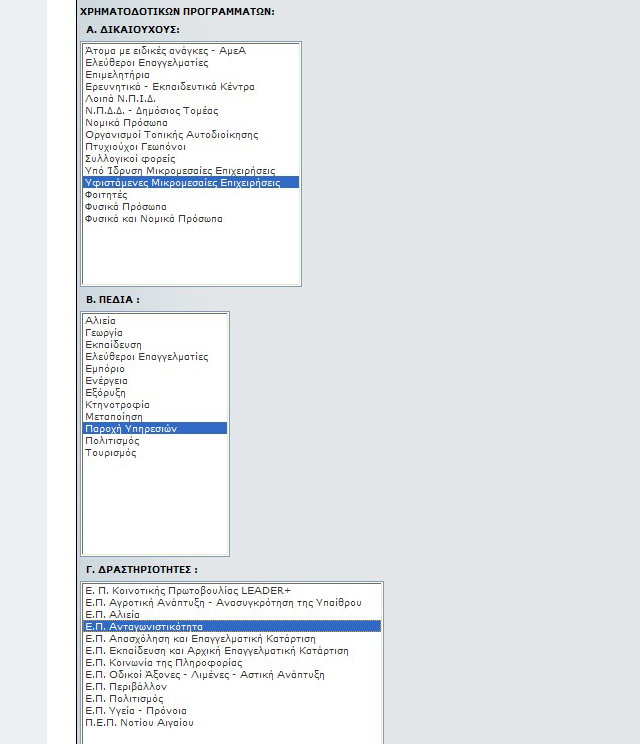Click highlighted 'Παροχή Υπηρεσιών' row
The image size is (640, 744).
(x=155, y=429)
